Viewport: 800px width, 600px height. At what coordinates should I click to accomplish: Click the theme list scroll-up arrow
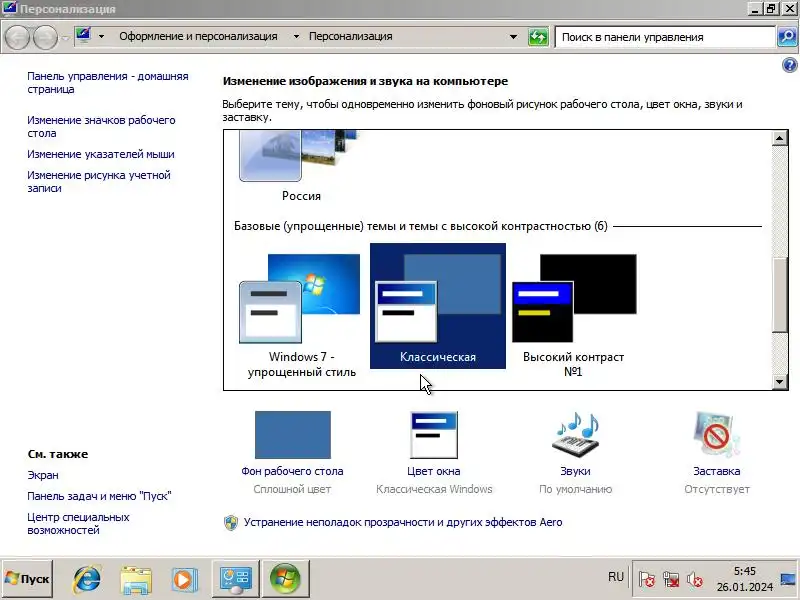pyautogui.click(x=780, y=138)
